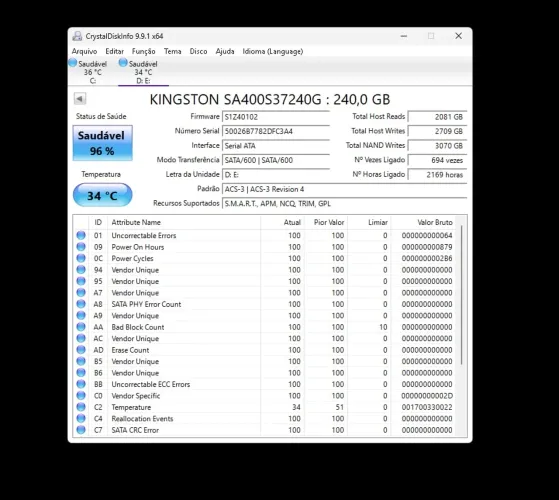559x500 pixels.
Task: Minimize the CrystalDiskInfo window
Action: pos(404,36)
